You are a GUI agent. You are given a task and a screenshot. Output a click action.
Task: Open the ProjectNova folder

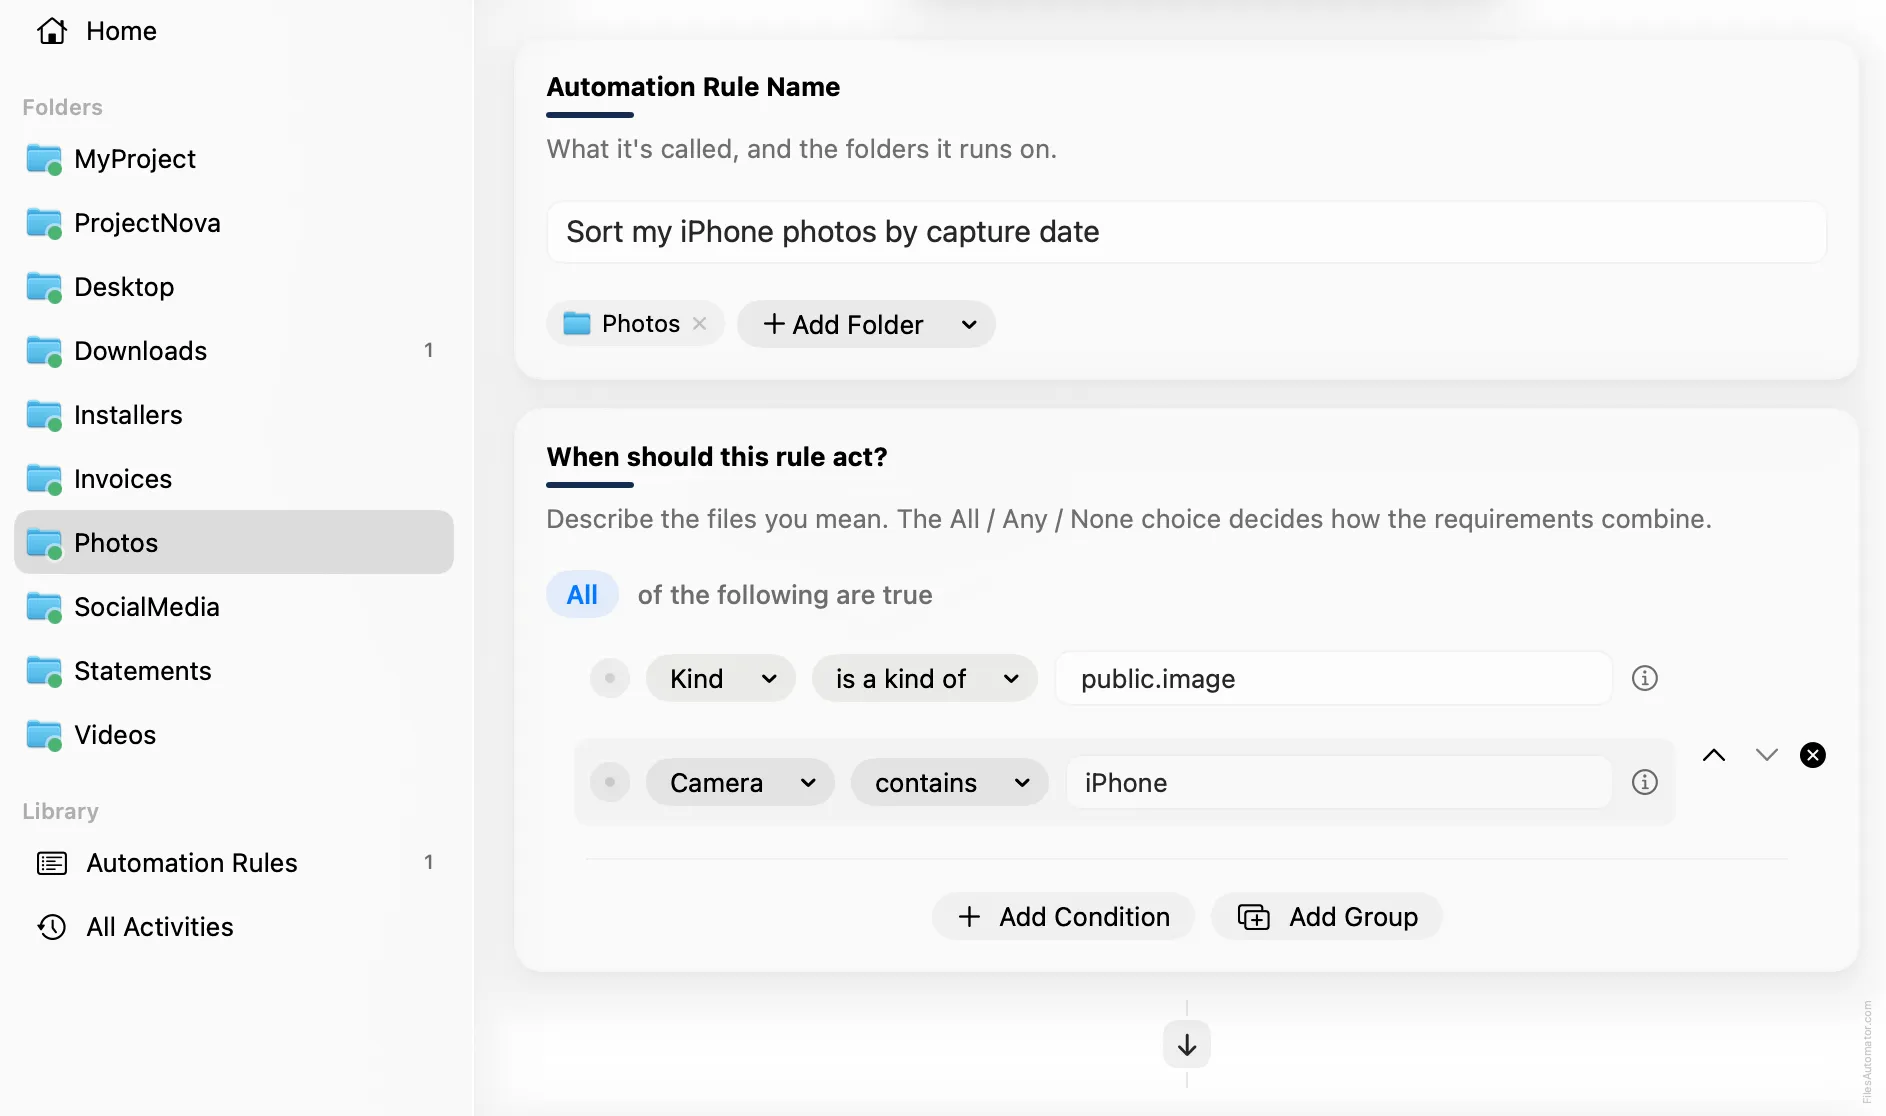(234, 223)
